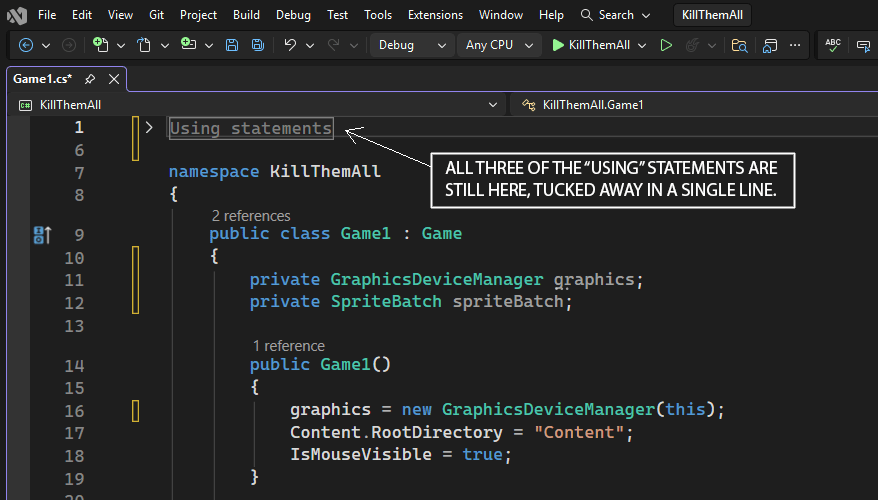Image resolution: width=878 pixels, height=500 pixels.
Task: Open the Any CPU platform dropdown
Action: [x=500, y=45]
